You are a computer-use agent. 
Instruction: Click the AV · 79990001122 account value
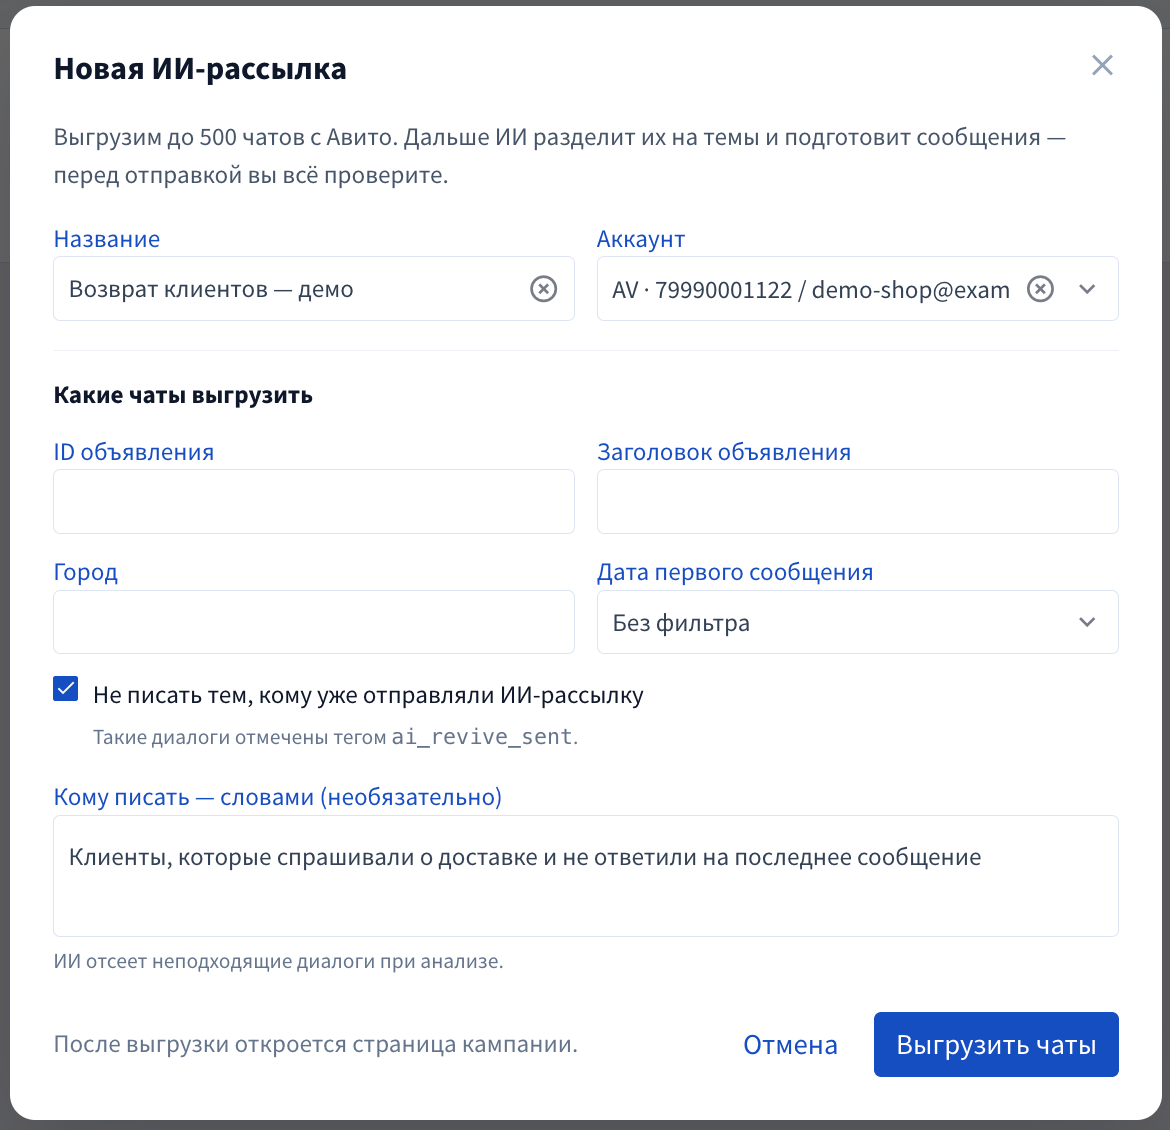(811, 290)
